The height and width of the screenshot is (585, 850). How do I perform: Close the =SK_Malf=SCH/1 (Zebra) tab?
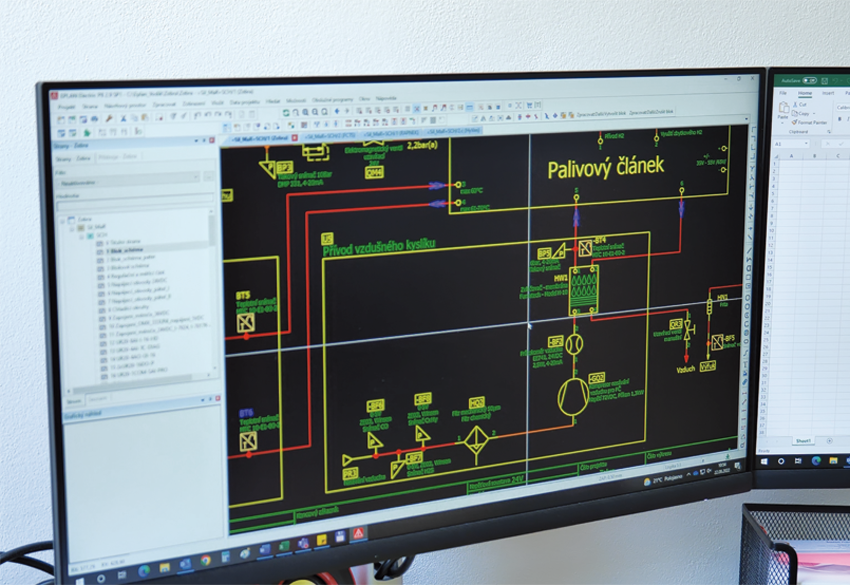pos(295,138)
